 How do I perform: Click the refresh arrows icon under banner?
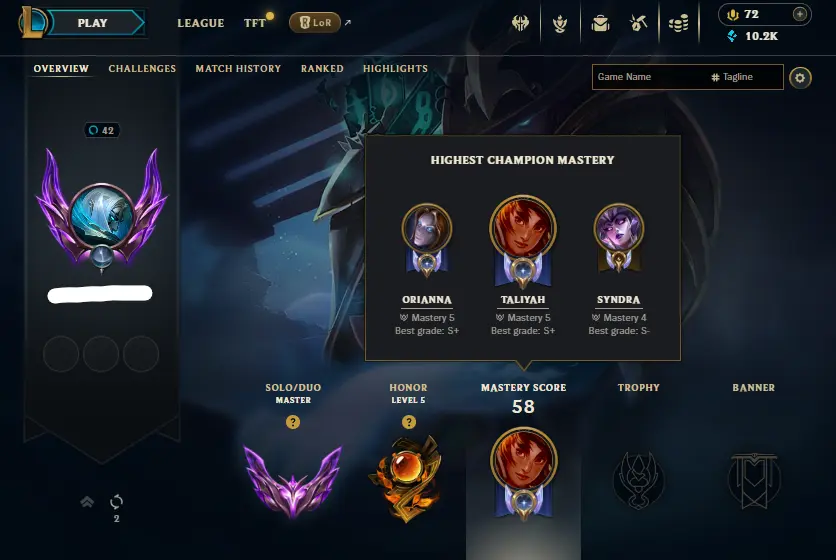coord(116,502)
